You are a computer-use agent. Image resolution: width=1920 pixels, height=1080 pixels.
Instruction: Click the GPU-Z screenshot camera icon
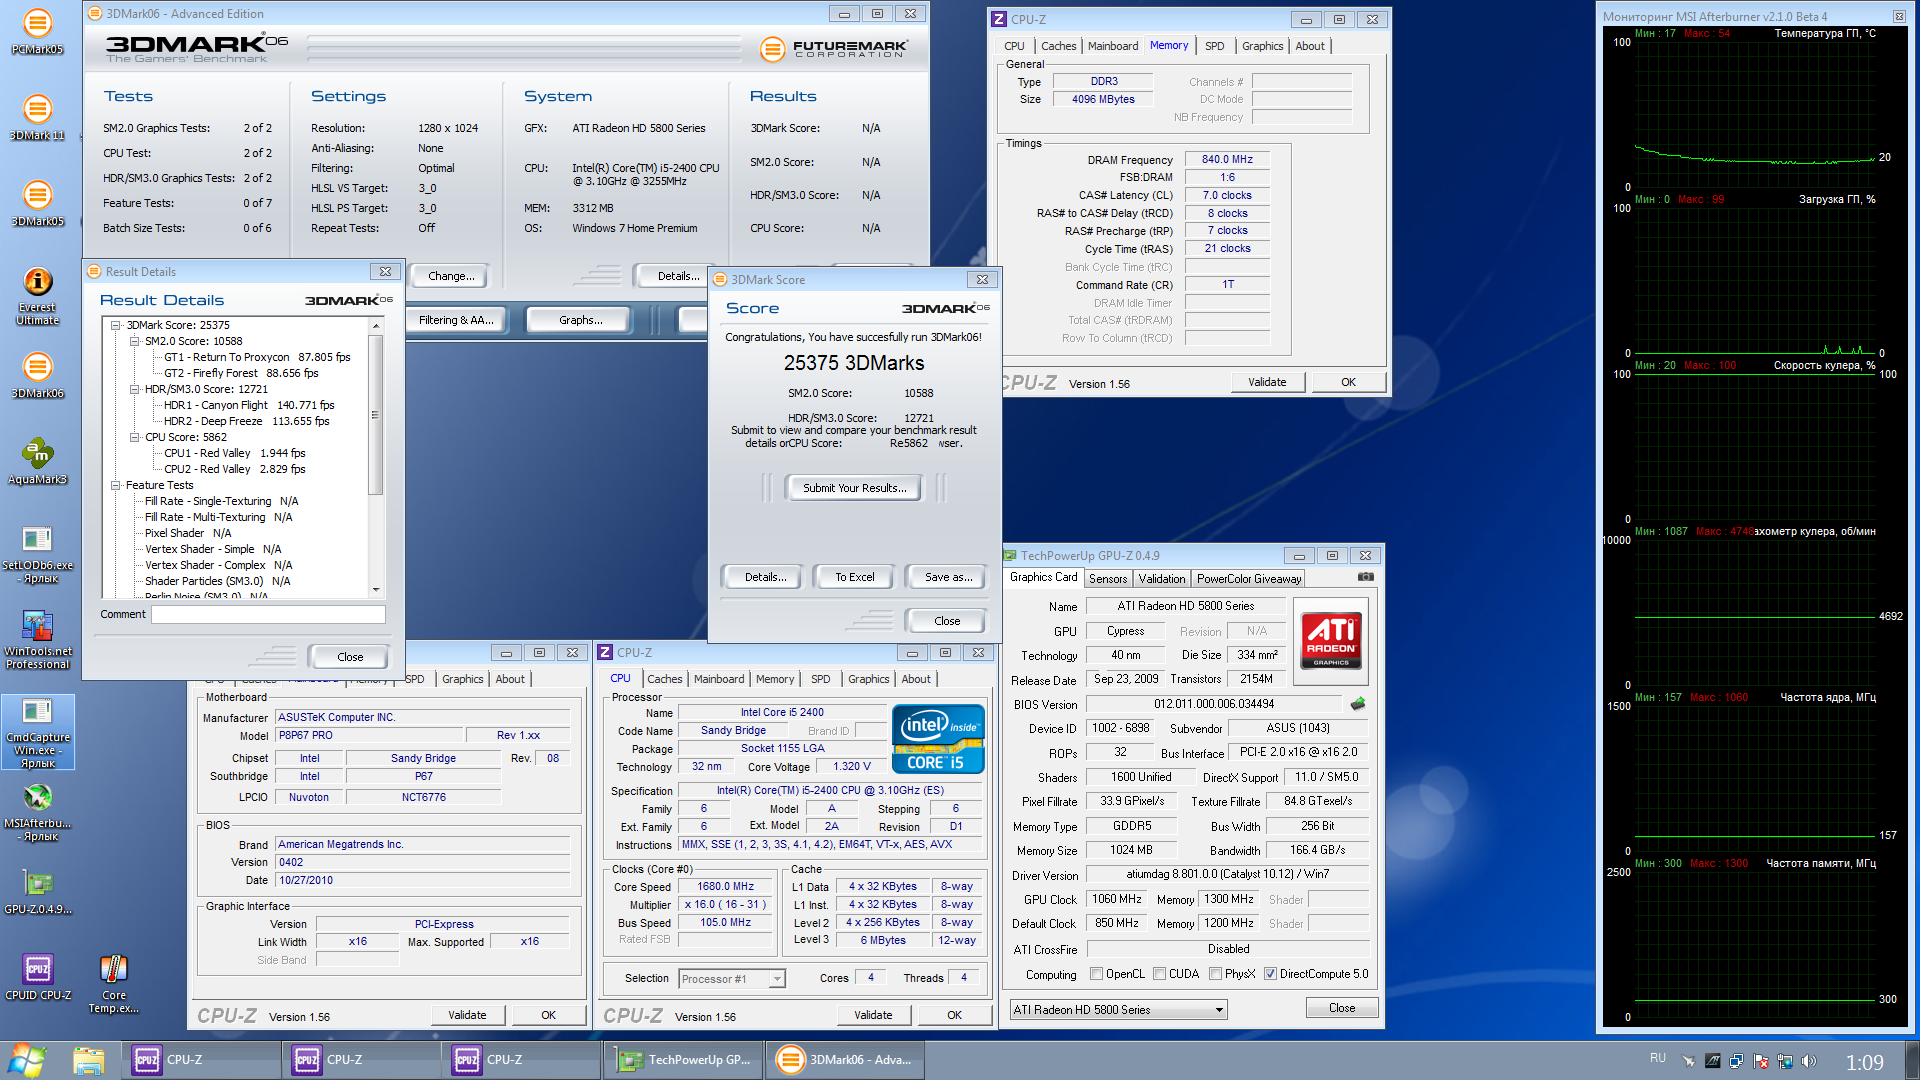1365,577
